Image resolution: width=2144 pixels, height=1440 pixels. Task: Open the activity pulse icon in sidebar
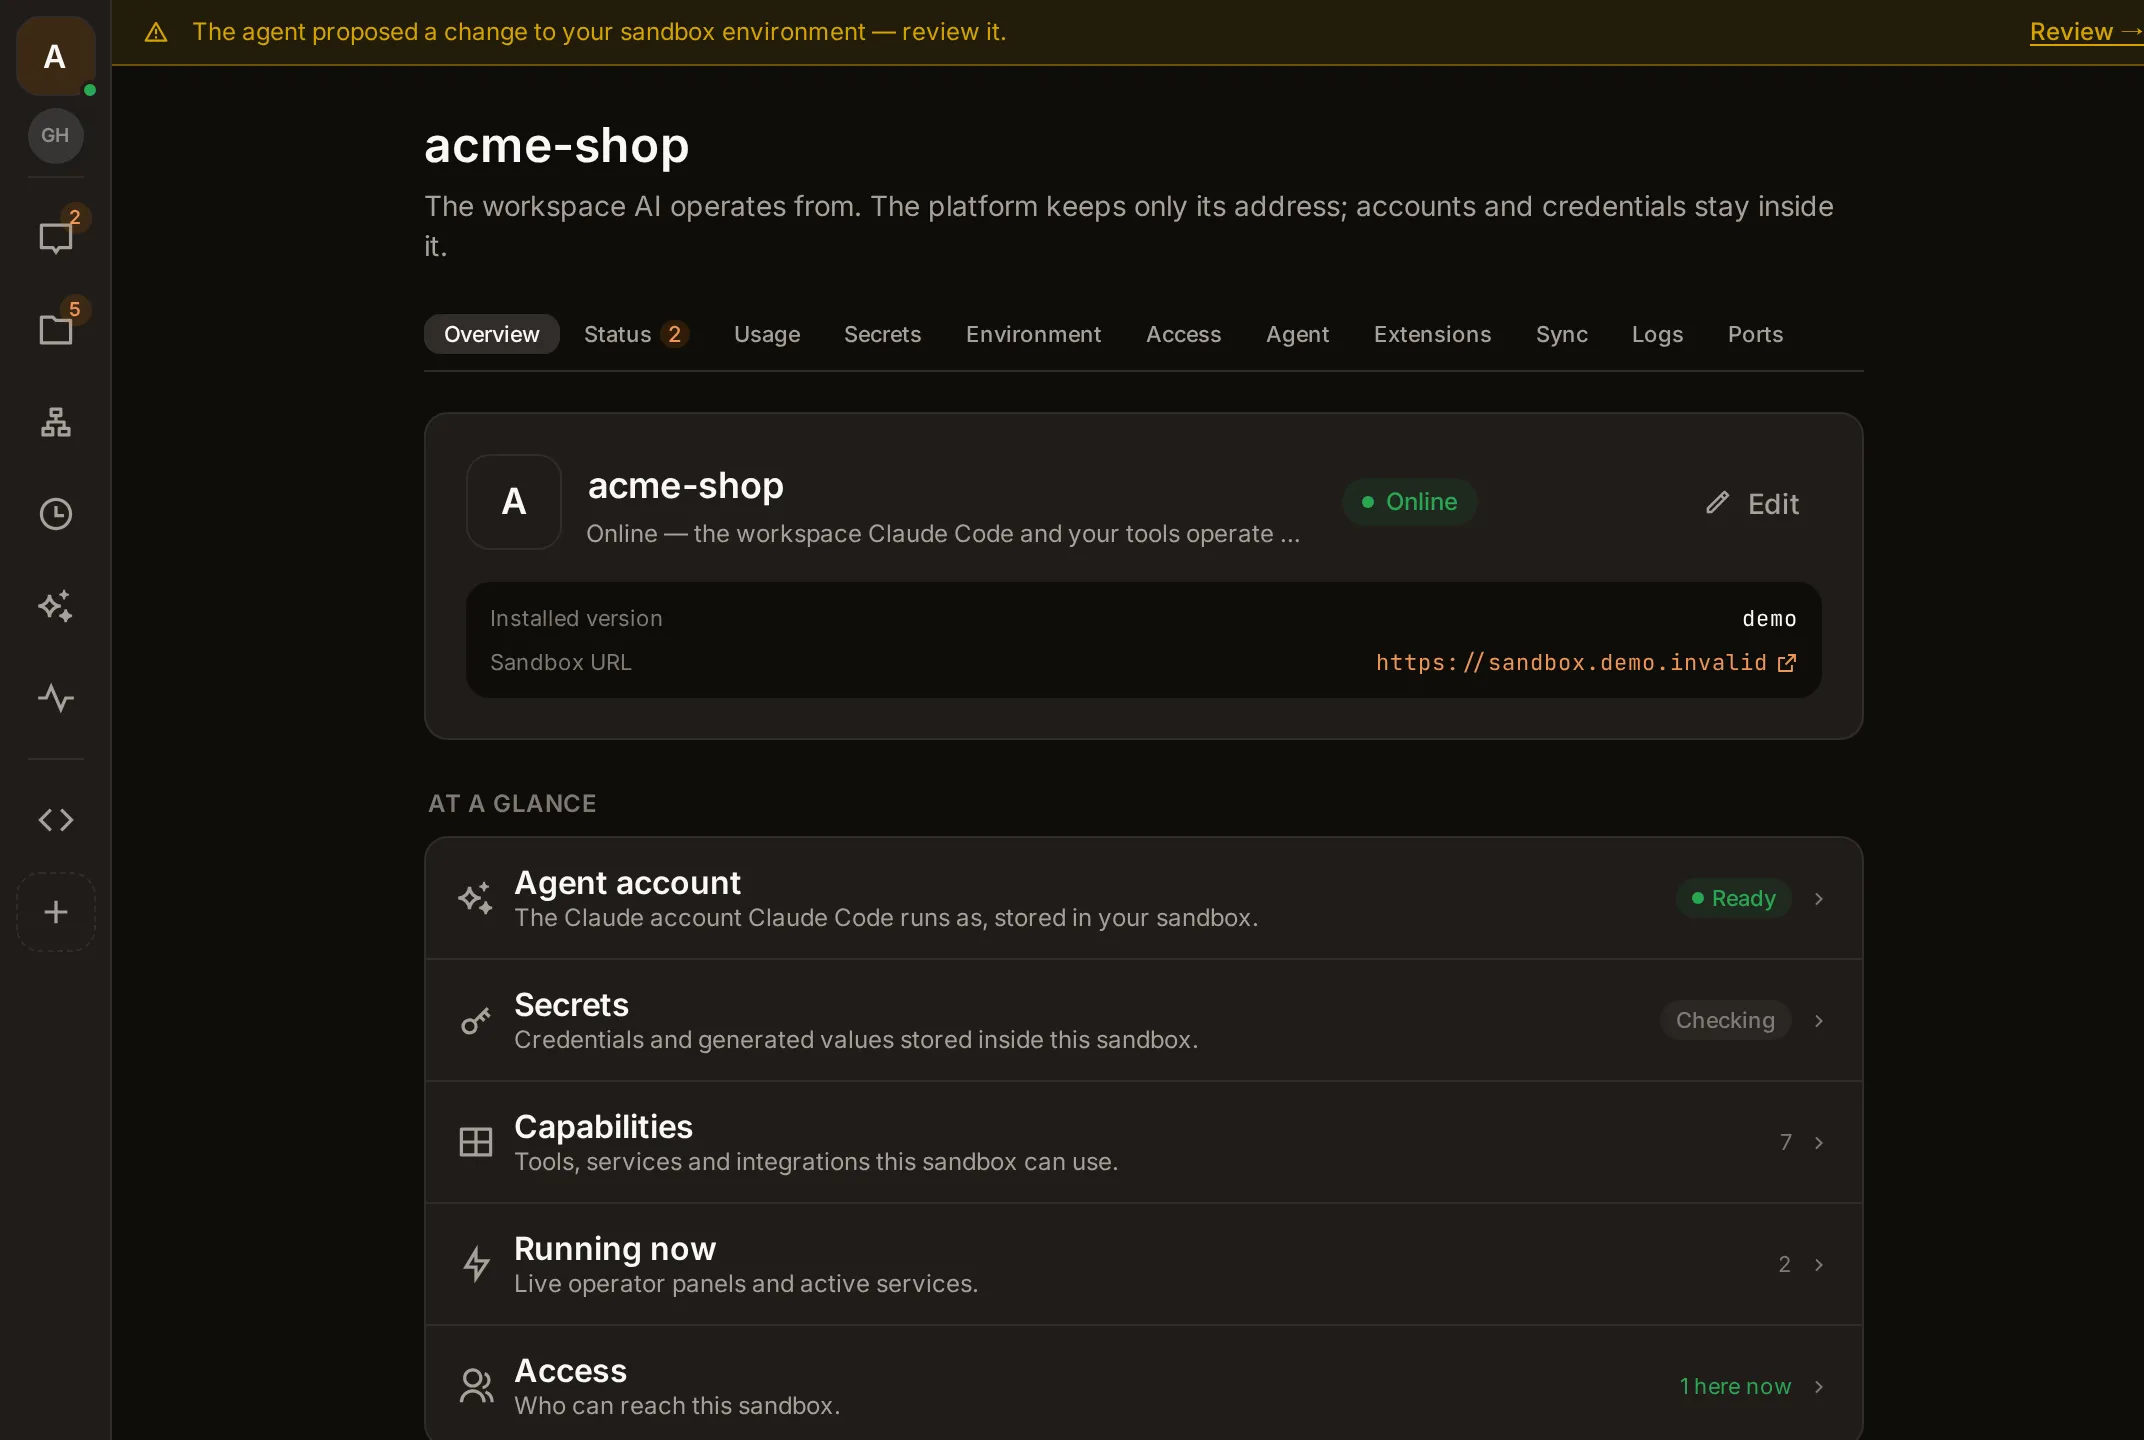point(55,698)
